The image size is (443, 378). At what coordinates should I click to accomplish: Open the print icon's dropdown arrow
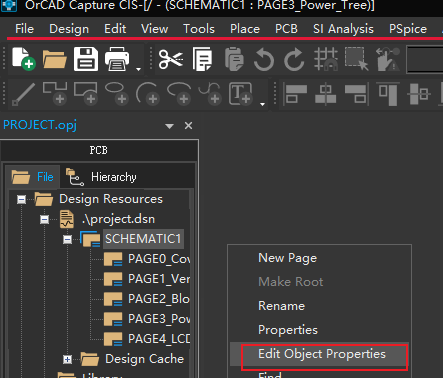point(138,69)
